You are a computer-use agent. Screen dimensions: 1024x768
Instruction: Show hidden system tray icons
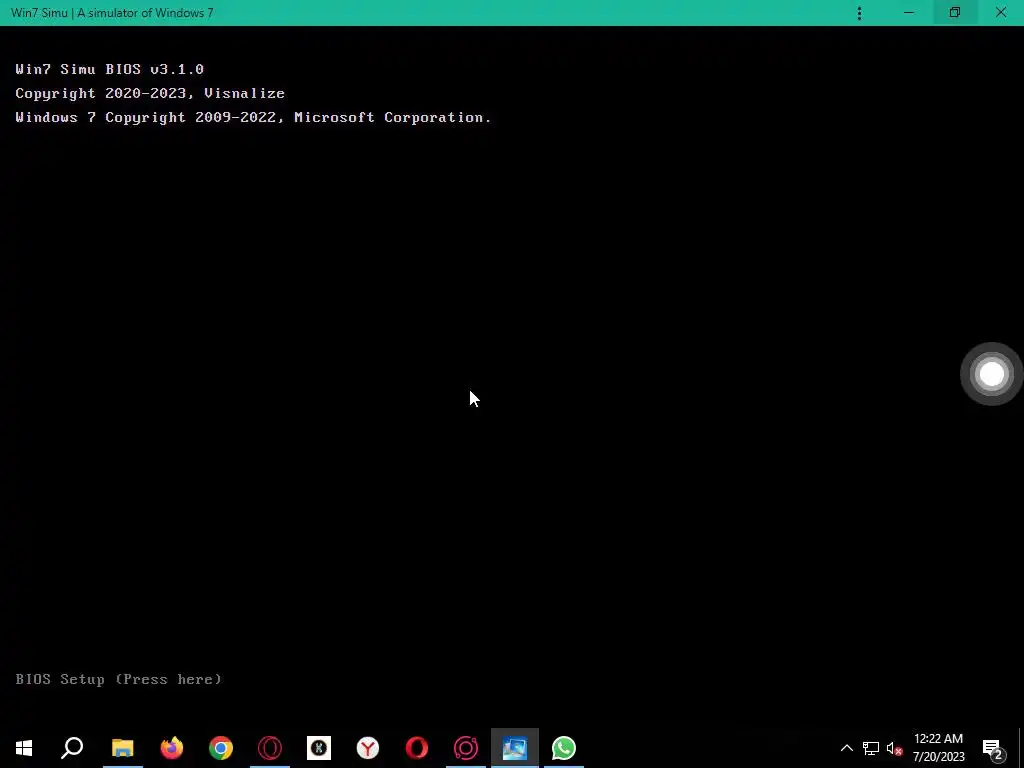coord(846,748)
